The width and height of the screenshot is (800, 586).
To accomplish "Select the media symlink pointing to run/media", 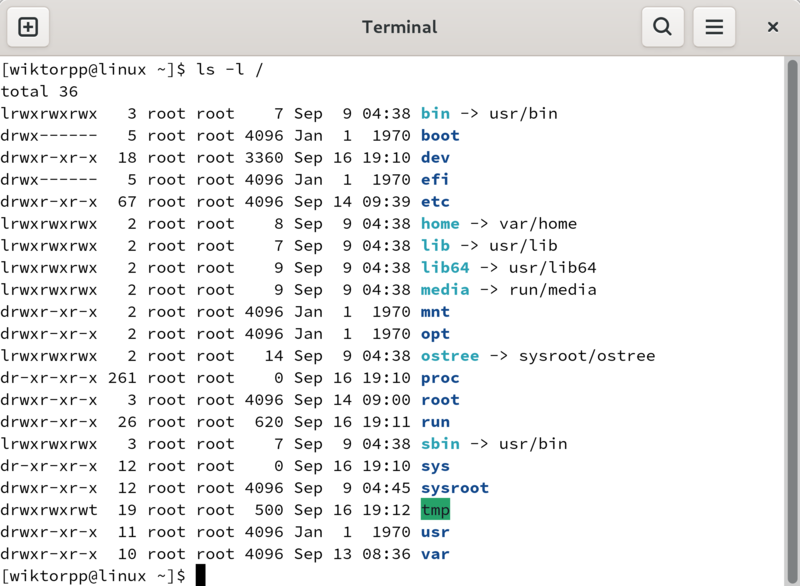I will 445,289.
